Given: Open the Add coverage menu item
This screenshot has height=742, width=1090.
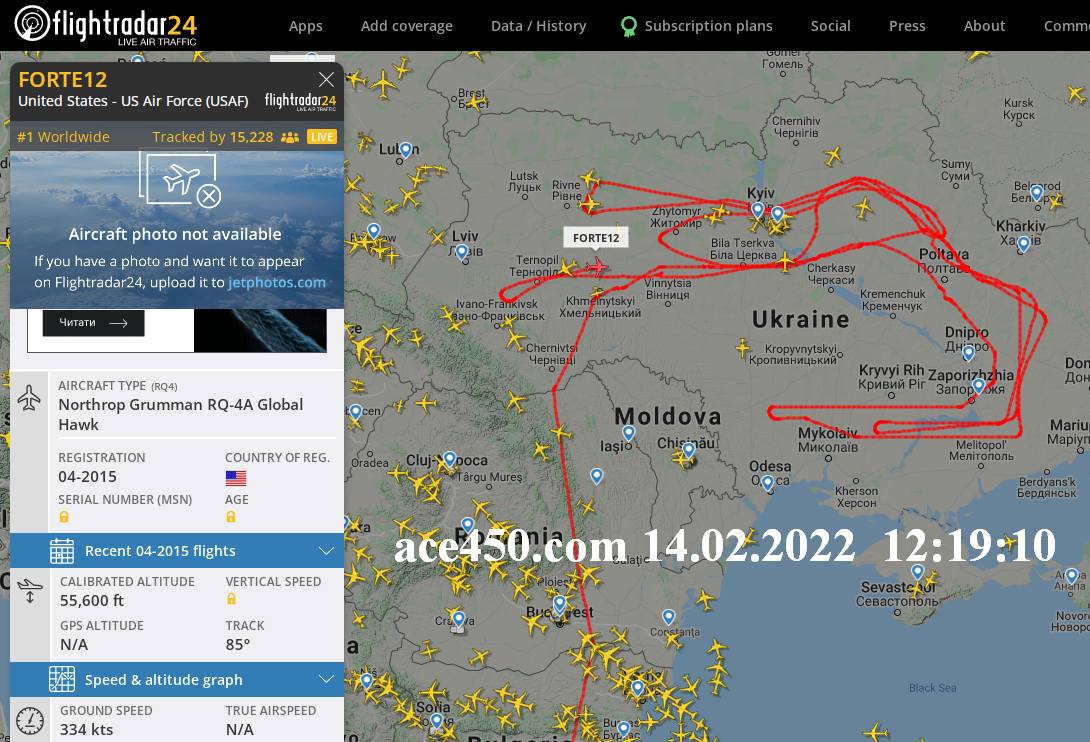Looking at the screenshot, I should pyautogui.click(x=407, y=26).
